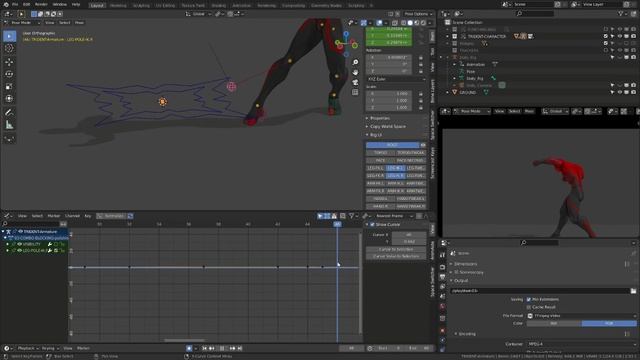Open the Window menu
Viewport: 640px width, 360px height.
(60, 4)
